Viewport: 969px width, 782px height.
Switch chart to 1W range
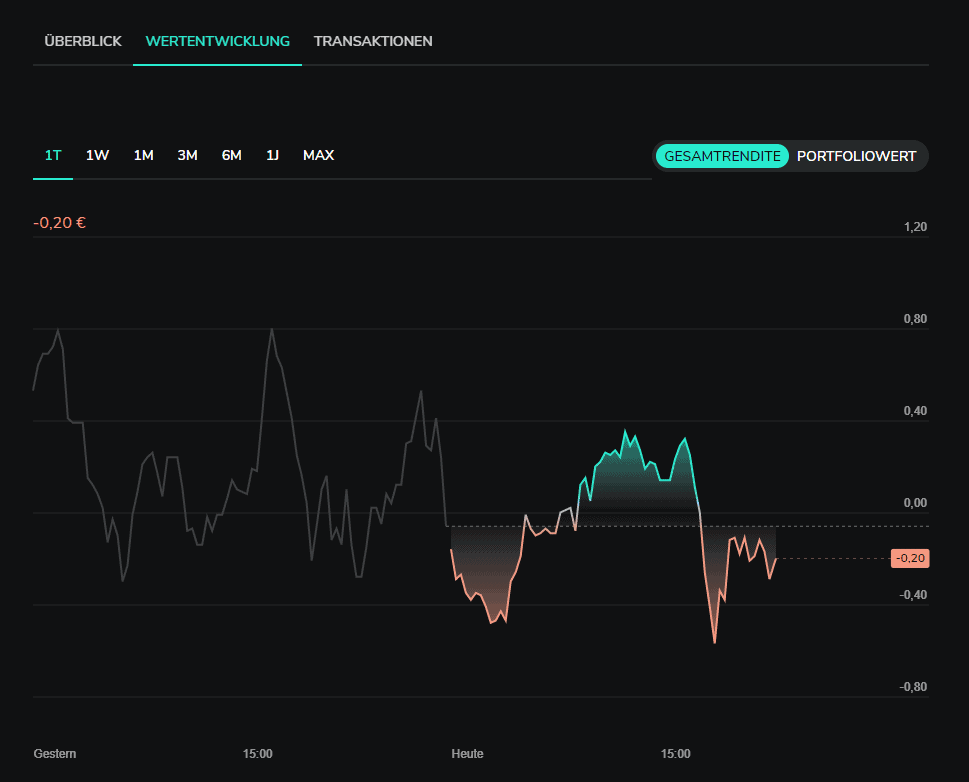97,155
